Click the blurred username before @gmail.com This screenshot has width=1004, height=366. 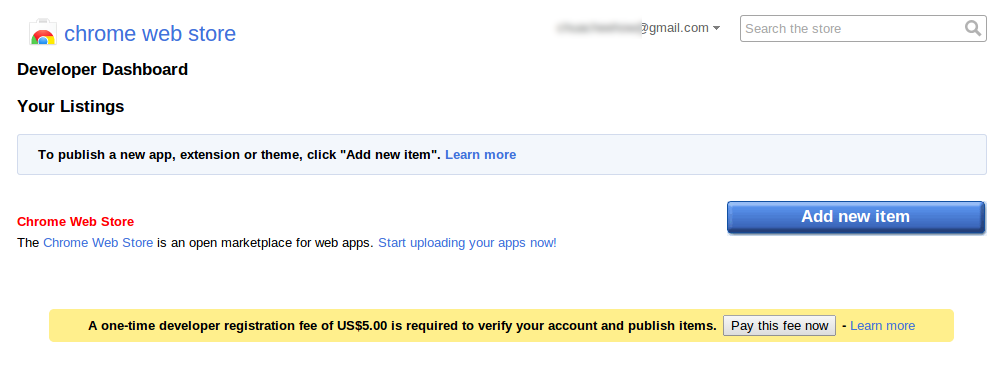tap(597, 28)
